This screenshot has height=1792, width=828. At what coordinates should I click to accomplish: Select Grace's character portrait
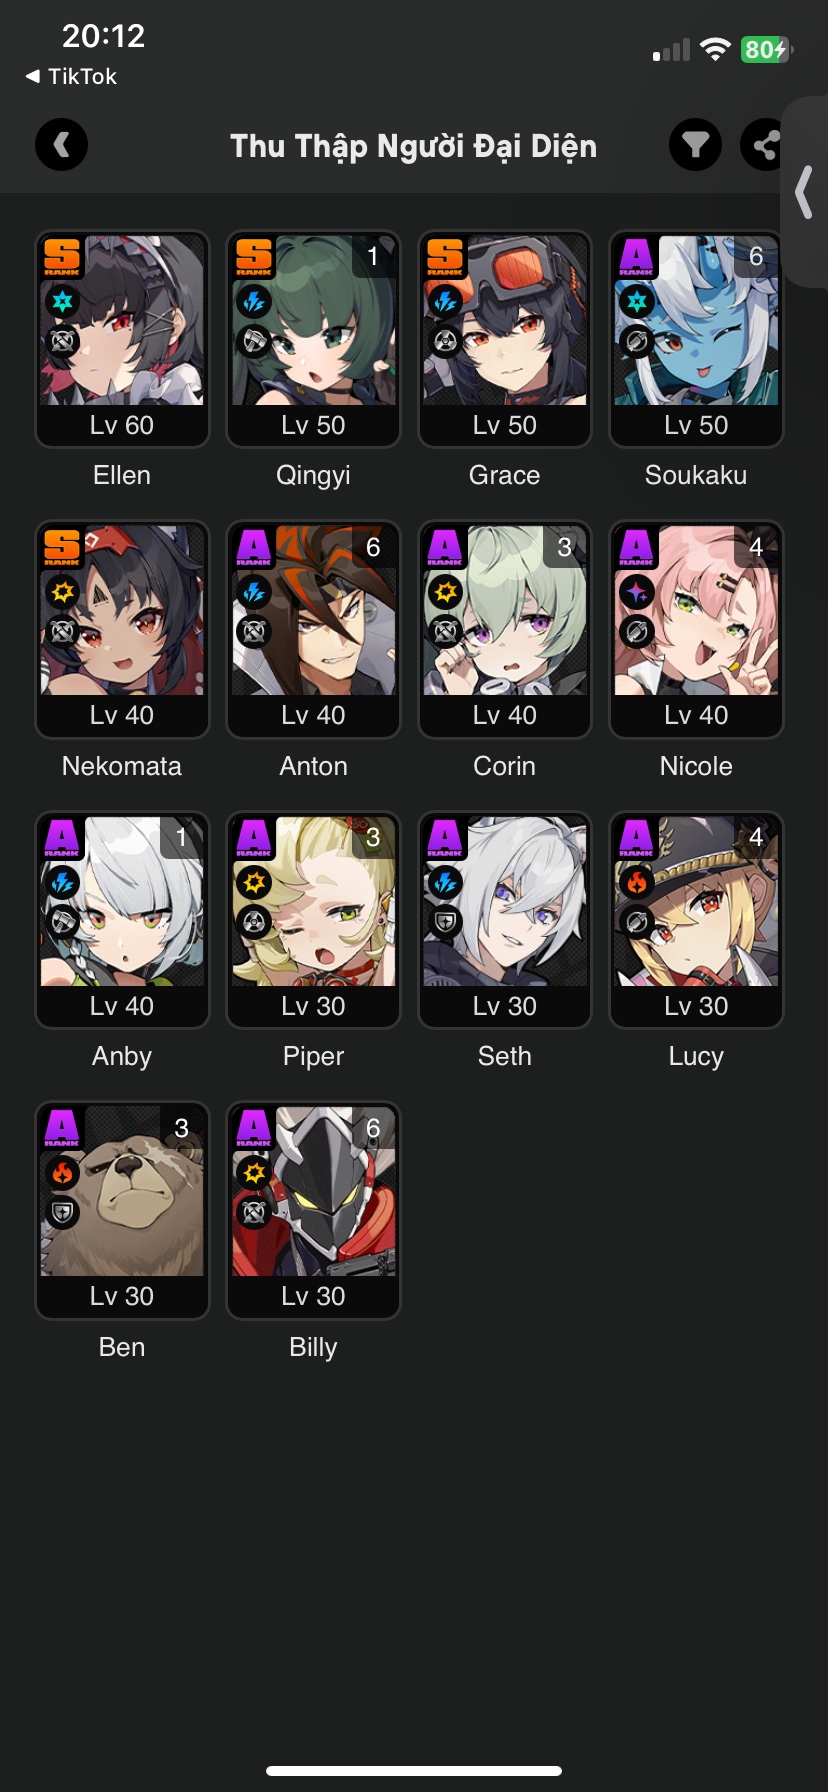(x=505, y=339)
